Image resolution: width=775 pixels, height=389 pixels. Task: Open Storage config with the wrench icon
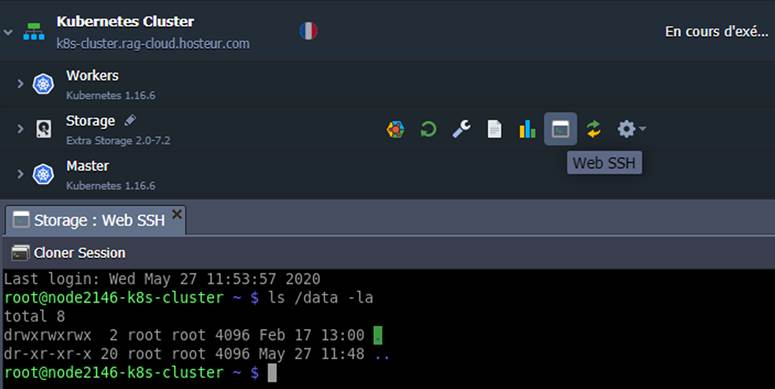pos(461,130)
